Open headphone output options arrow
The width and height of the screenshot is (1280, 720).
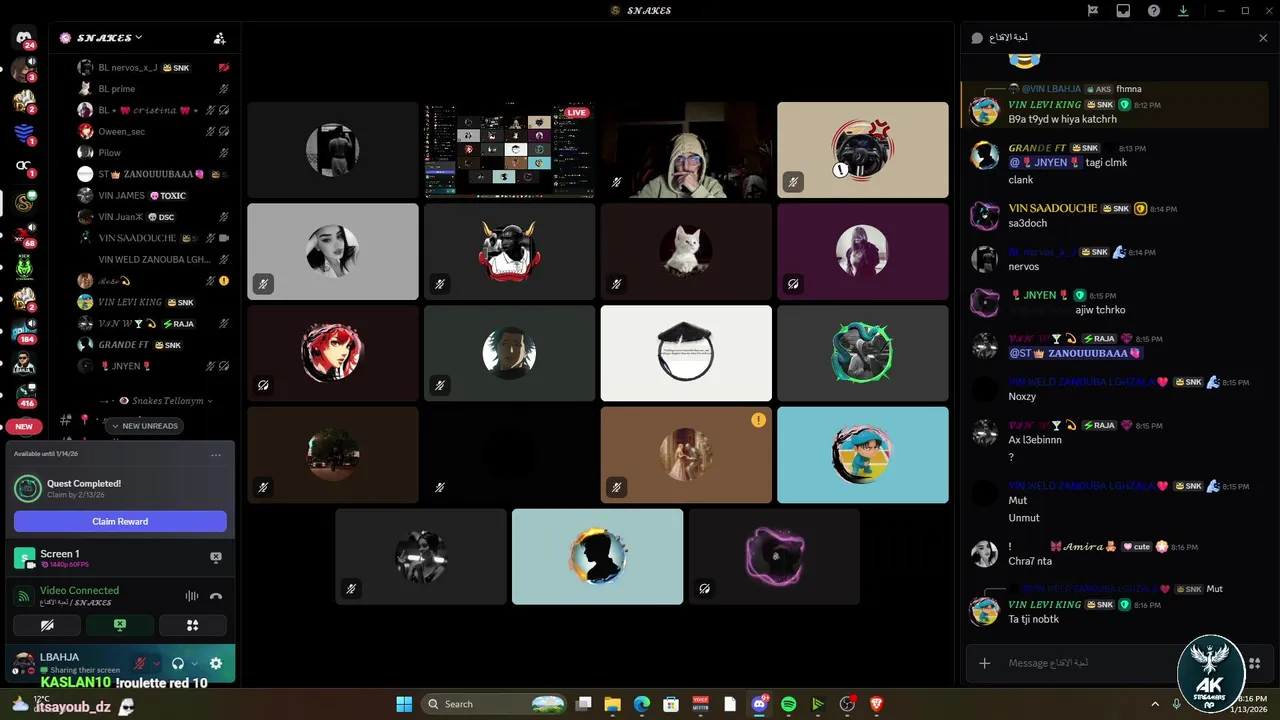pos(194,663)
